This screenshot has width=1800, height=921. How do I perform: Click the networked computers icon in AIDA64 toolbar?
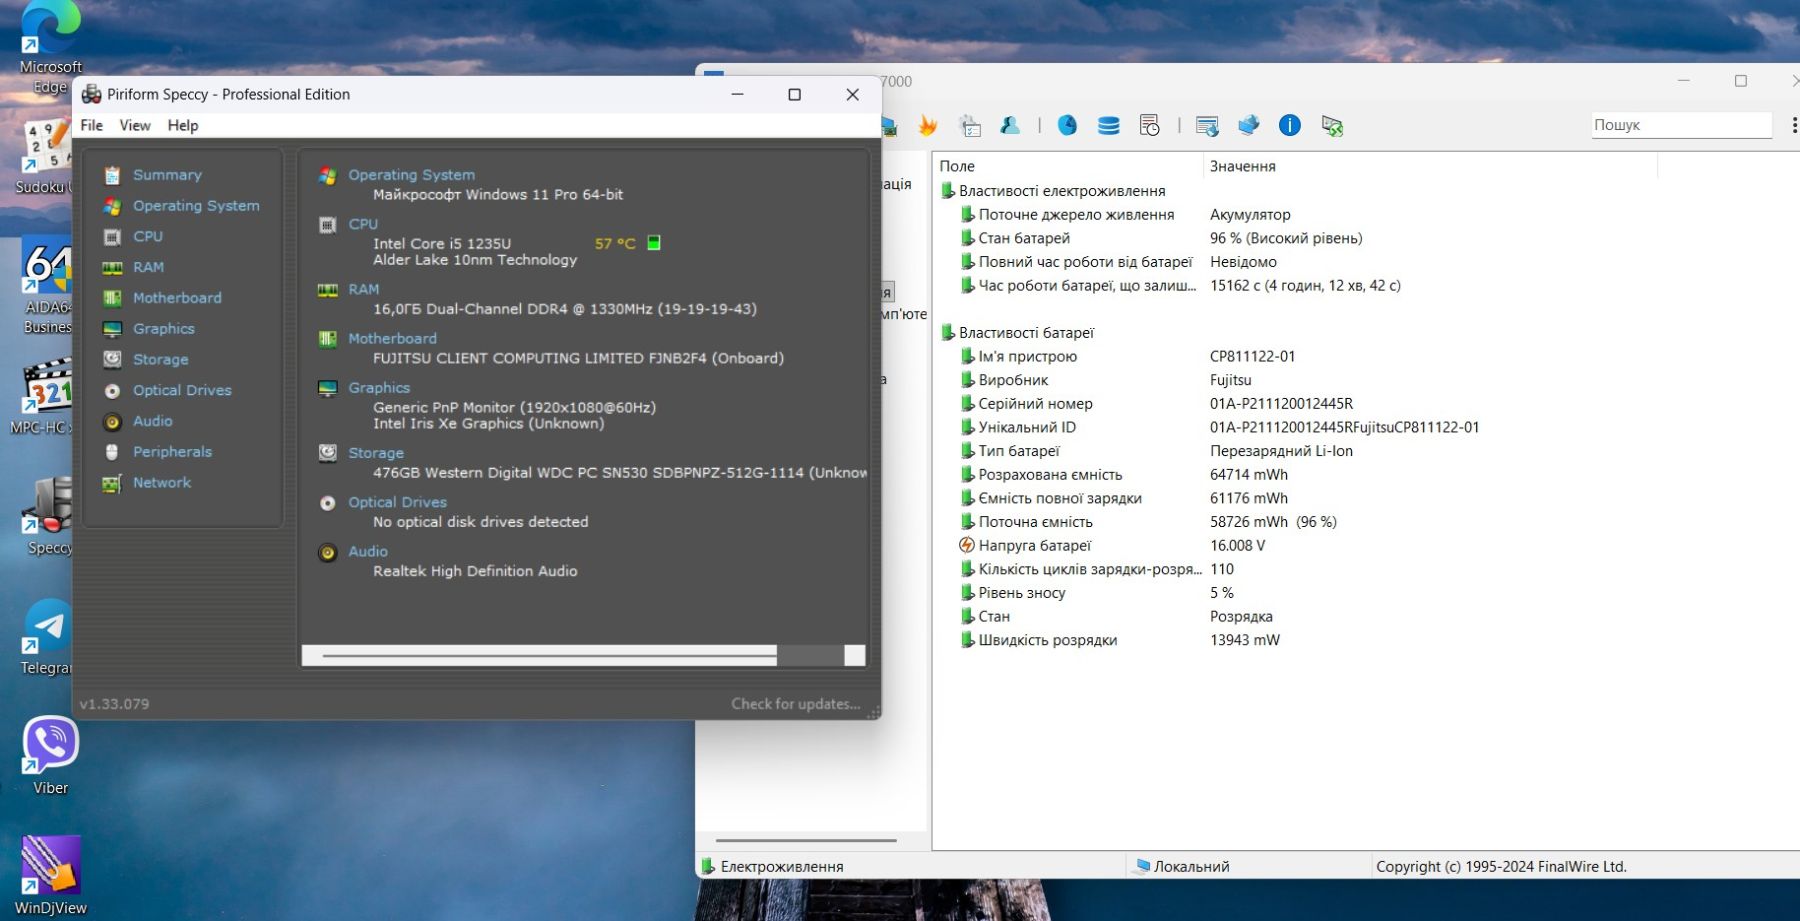click(1248, 125)
